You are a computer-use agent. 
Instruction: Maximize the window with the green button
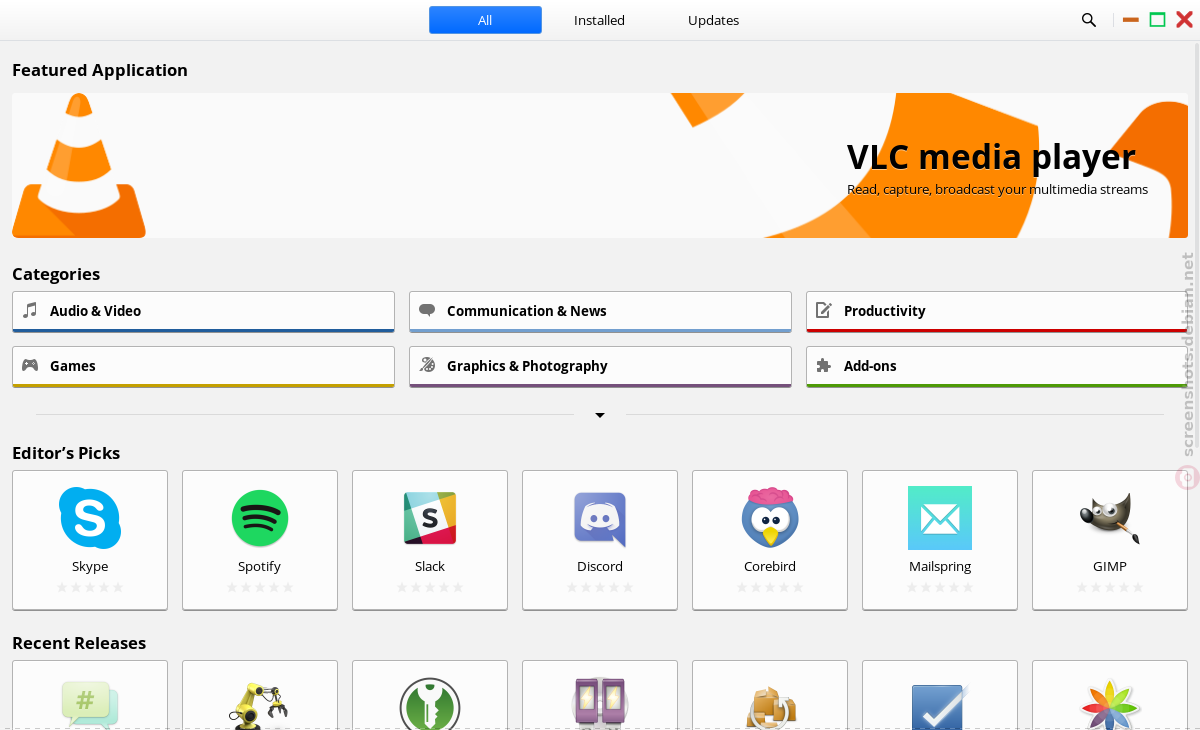(1158, 20)
